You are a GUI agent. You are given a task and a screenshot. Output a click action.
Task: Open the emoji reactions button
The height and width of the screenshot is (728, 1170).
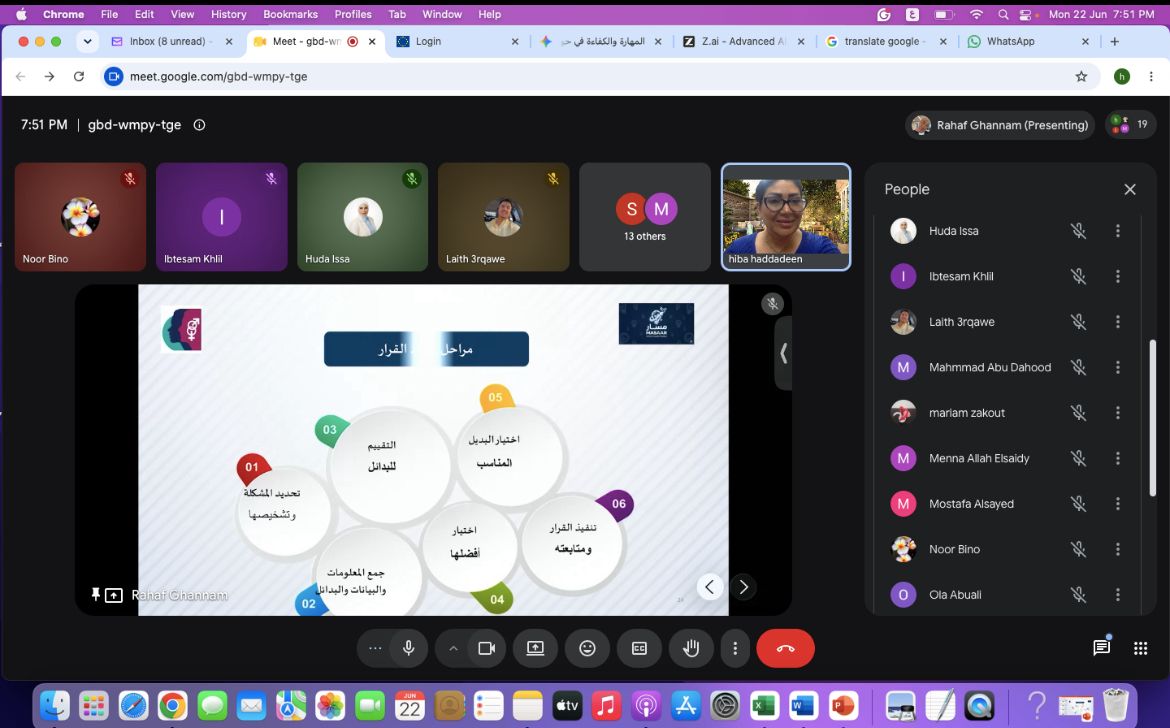point(587,648)
